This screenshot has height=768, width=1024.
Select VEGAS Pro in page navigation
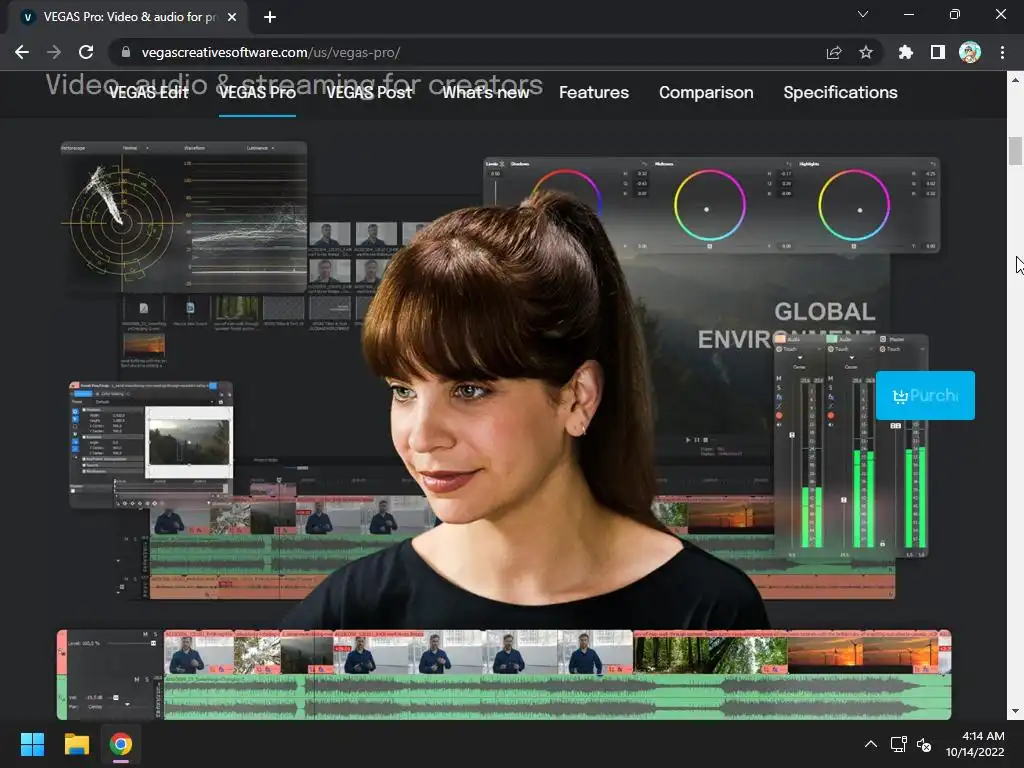(x=257, y=93)
